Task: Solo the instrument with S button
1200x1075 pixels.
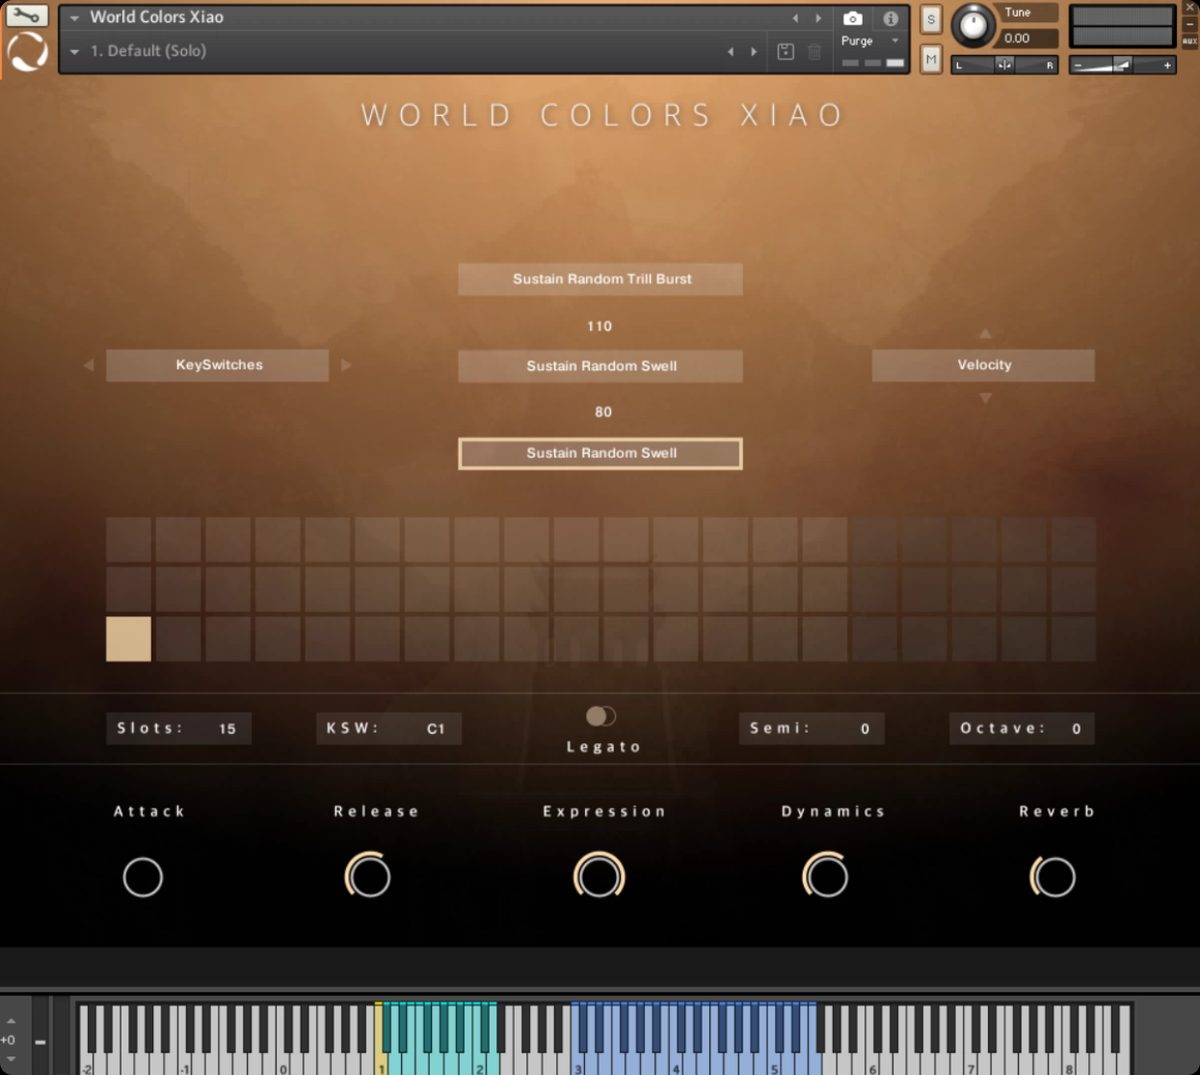Action: pyautogui.click(x=931, y=19)
